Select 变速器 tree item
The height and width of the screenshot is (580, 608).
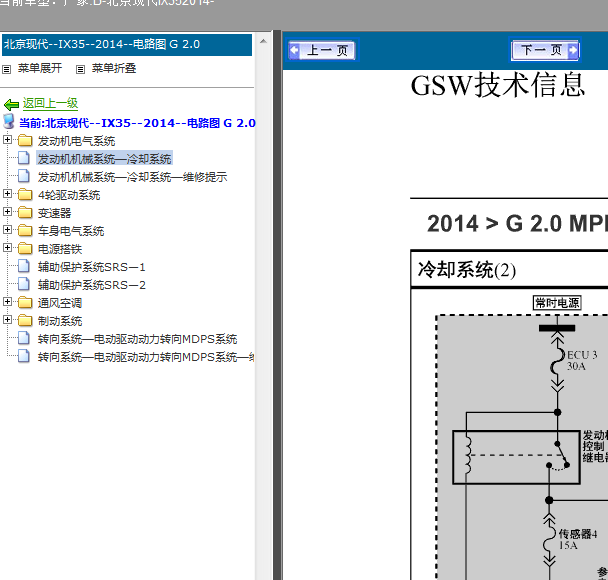click(x=54, y=213)
